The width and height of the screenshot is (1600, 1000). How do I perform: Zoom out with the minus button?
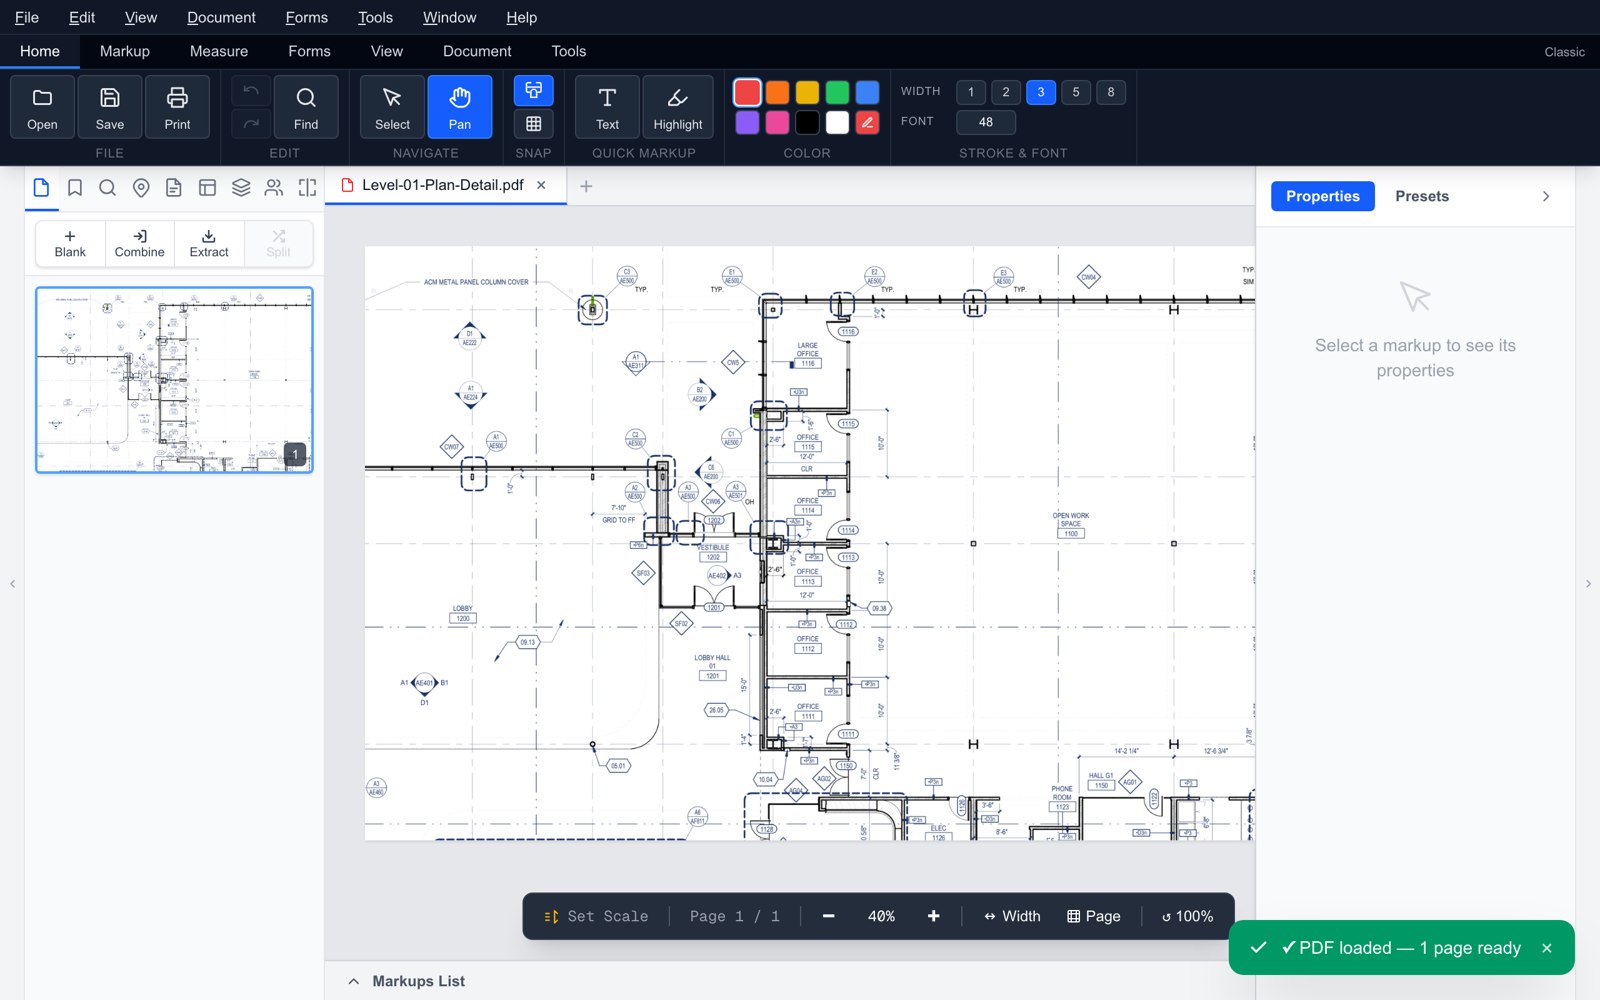[828, 916]
